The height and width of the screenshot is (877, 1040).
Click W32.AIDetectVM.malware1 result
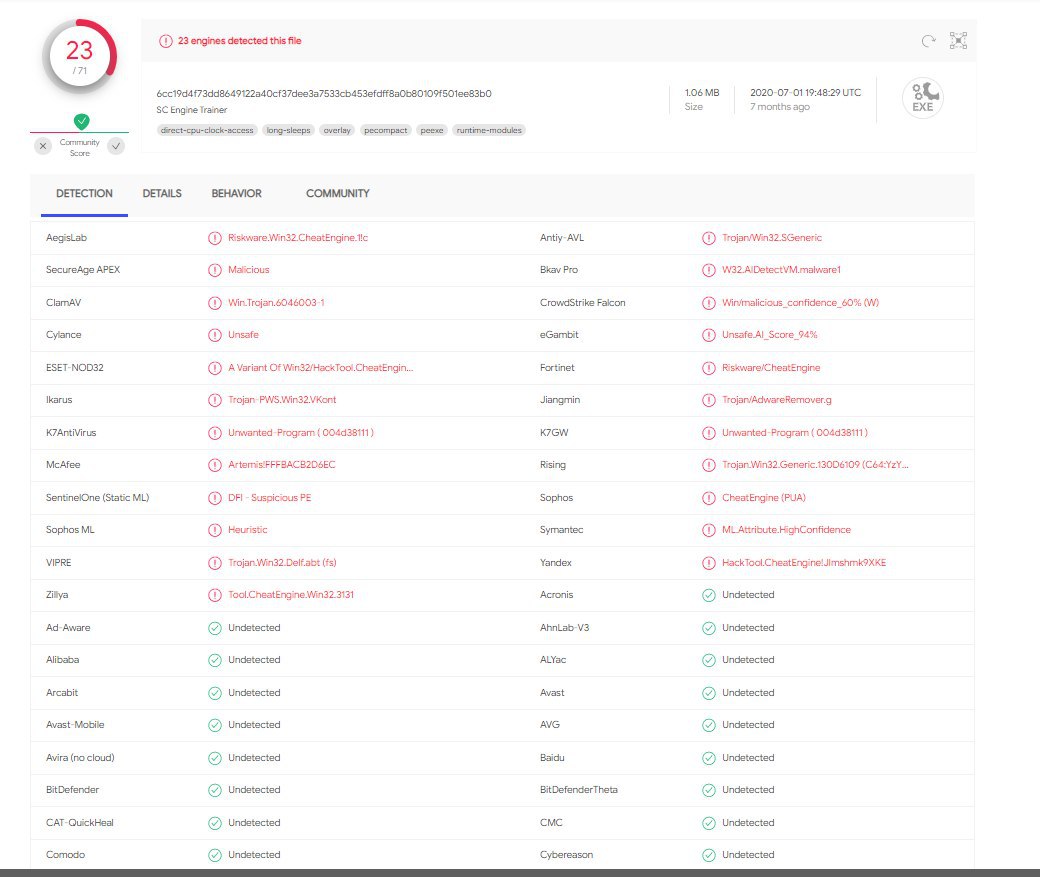click(781, 270)
